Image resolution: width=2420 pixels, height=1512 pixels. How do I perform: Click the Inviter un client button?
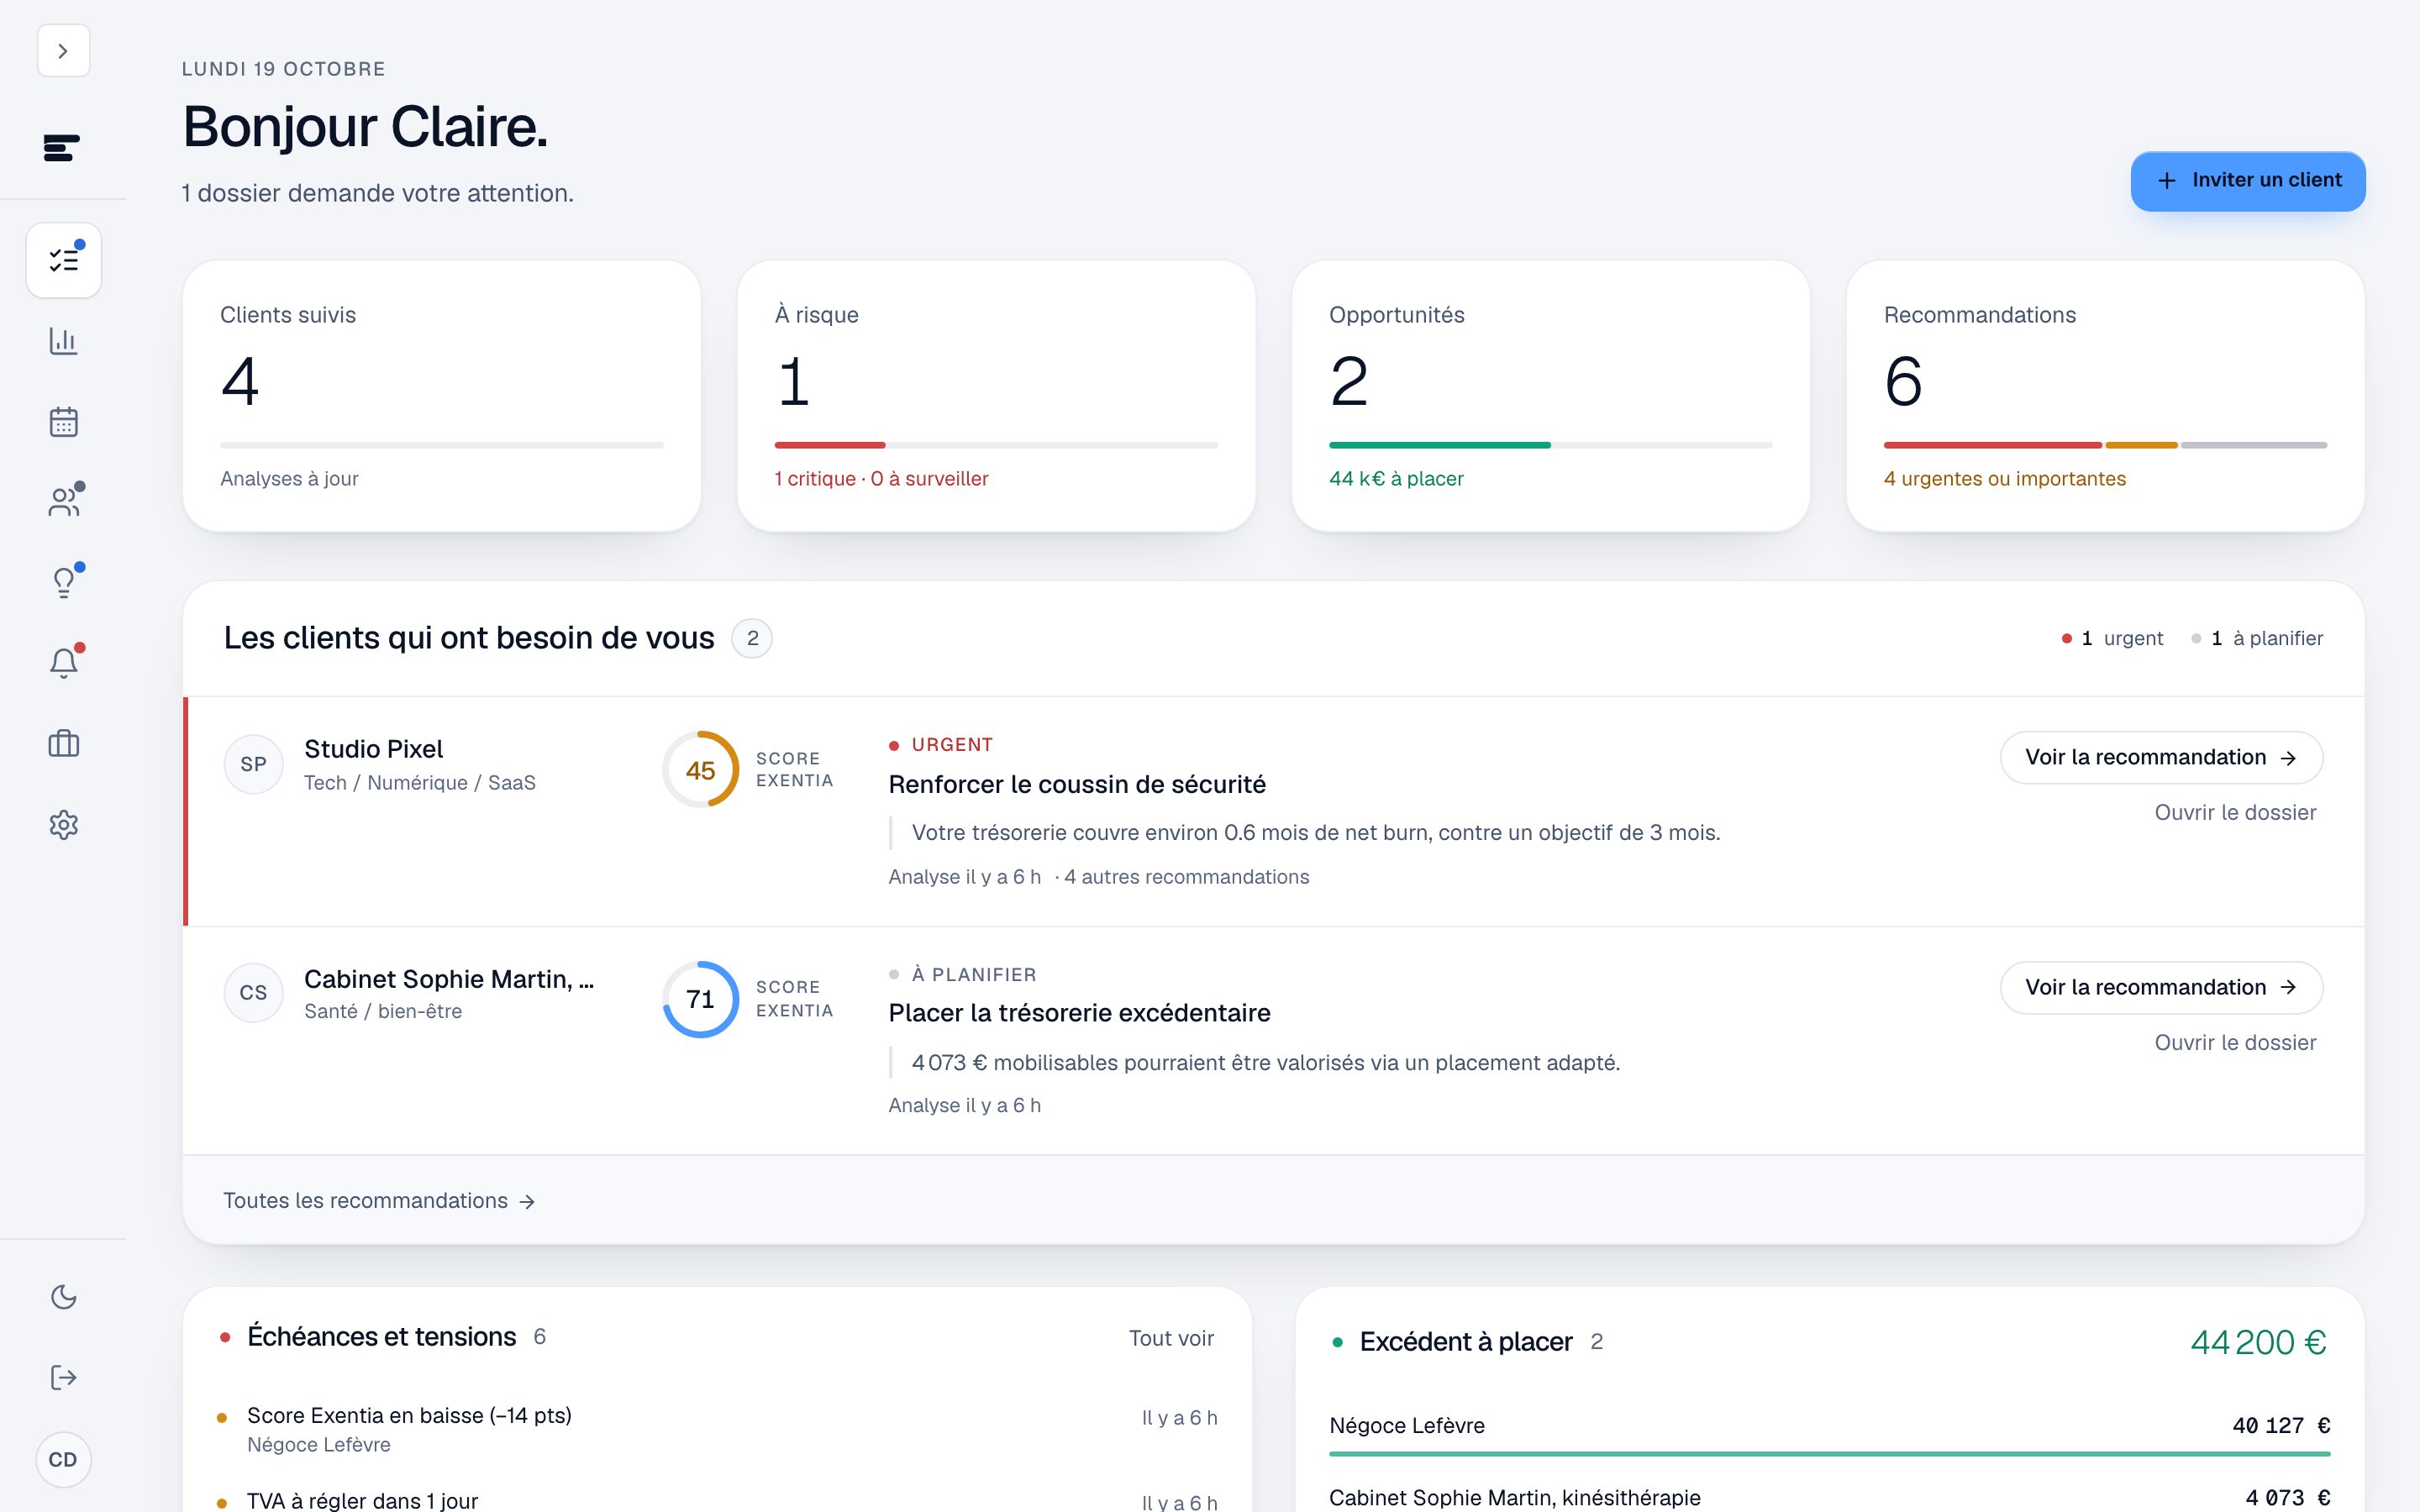(x=2247, y=181)
